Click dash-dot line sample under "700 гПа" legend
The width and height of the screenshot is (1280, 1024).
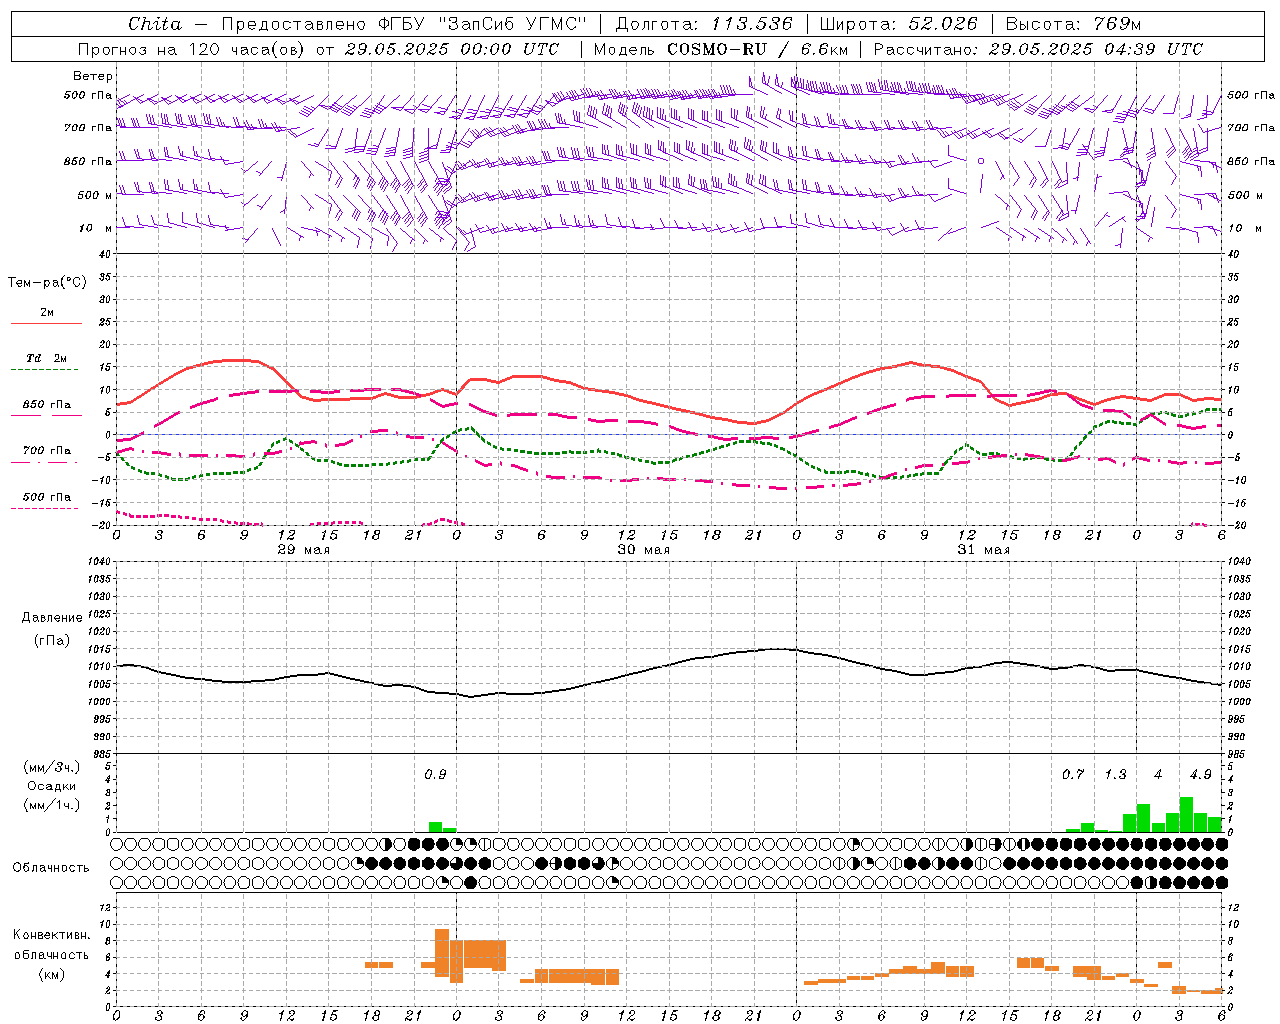44,463
